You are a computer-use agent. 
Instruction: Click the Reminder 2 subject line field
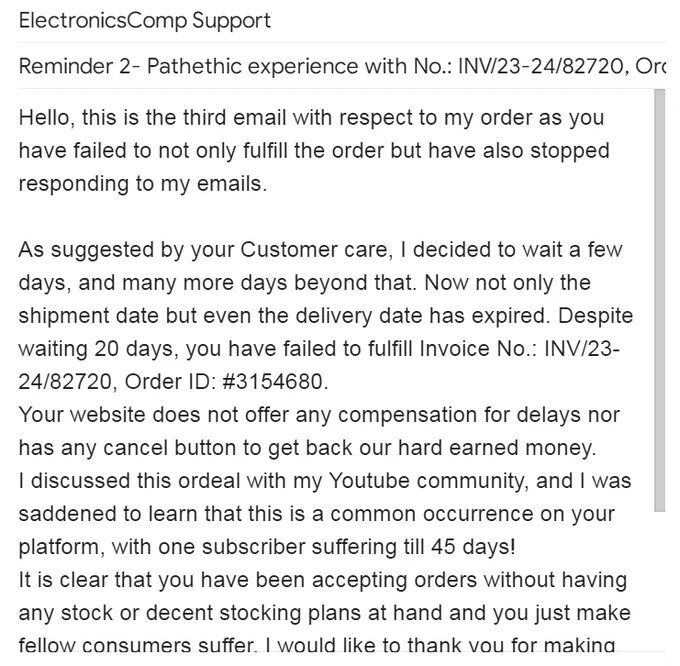tap(342, 66)
